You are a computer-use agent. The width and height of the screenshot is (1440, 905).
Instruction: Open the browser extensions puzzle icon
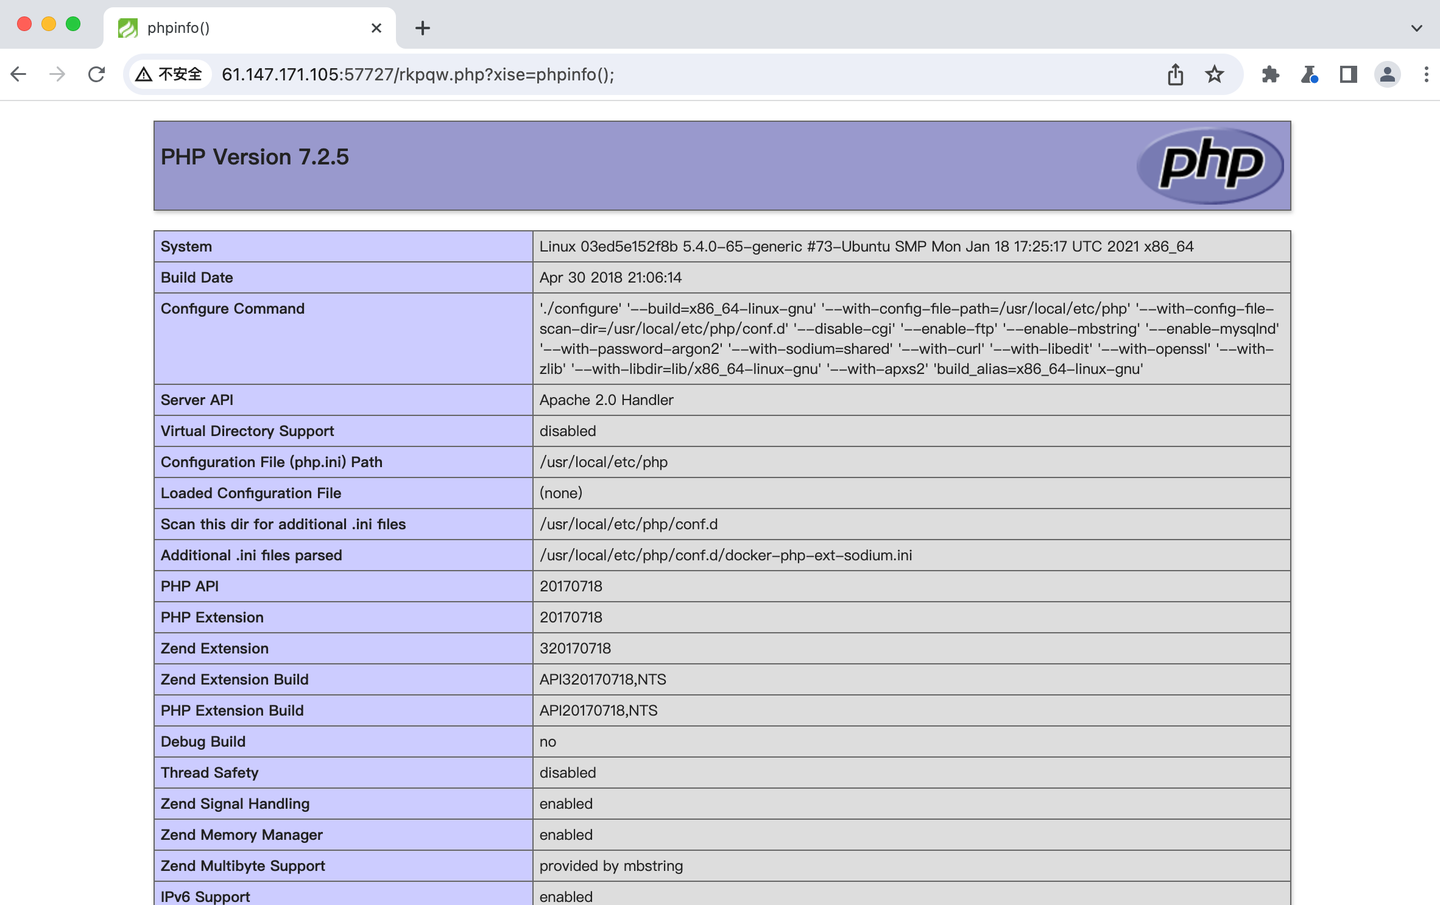(1270, 73)
